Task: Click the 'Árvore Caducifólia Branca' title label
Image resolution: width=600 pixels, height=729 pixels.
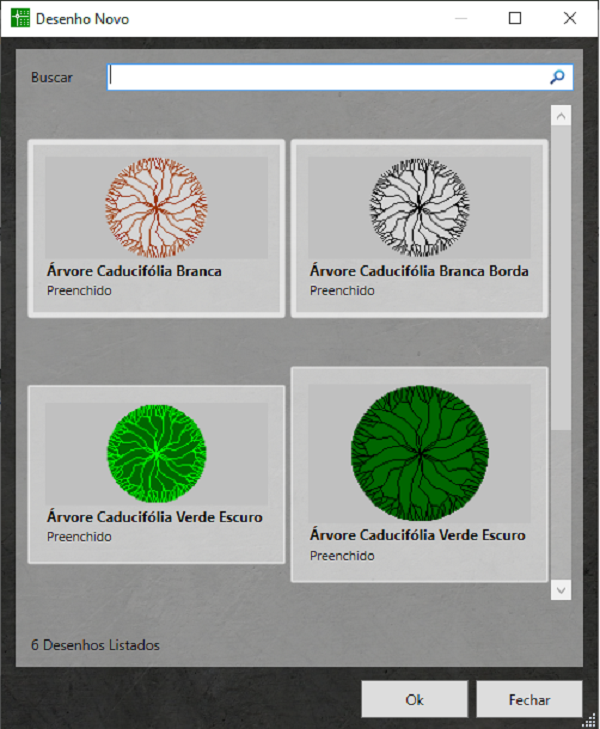Action: [134, 271]
